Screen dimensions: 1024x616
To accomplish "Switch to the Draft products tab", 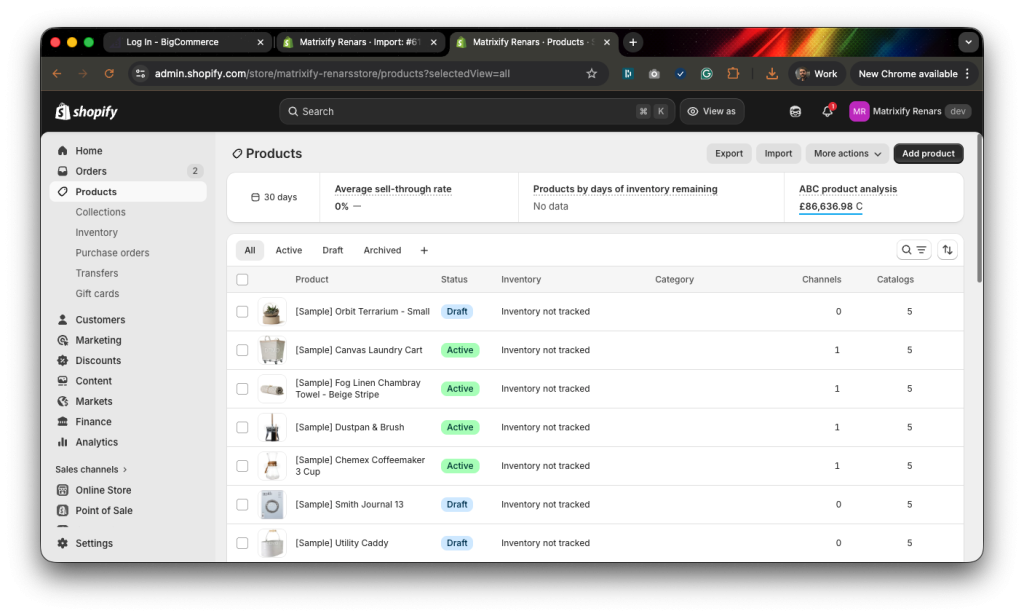I will click(333, 249).
